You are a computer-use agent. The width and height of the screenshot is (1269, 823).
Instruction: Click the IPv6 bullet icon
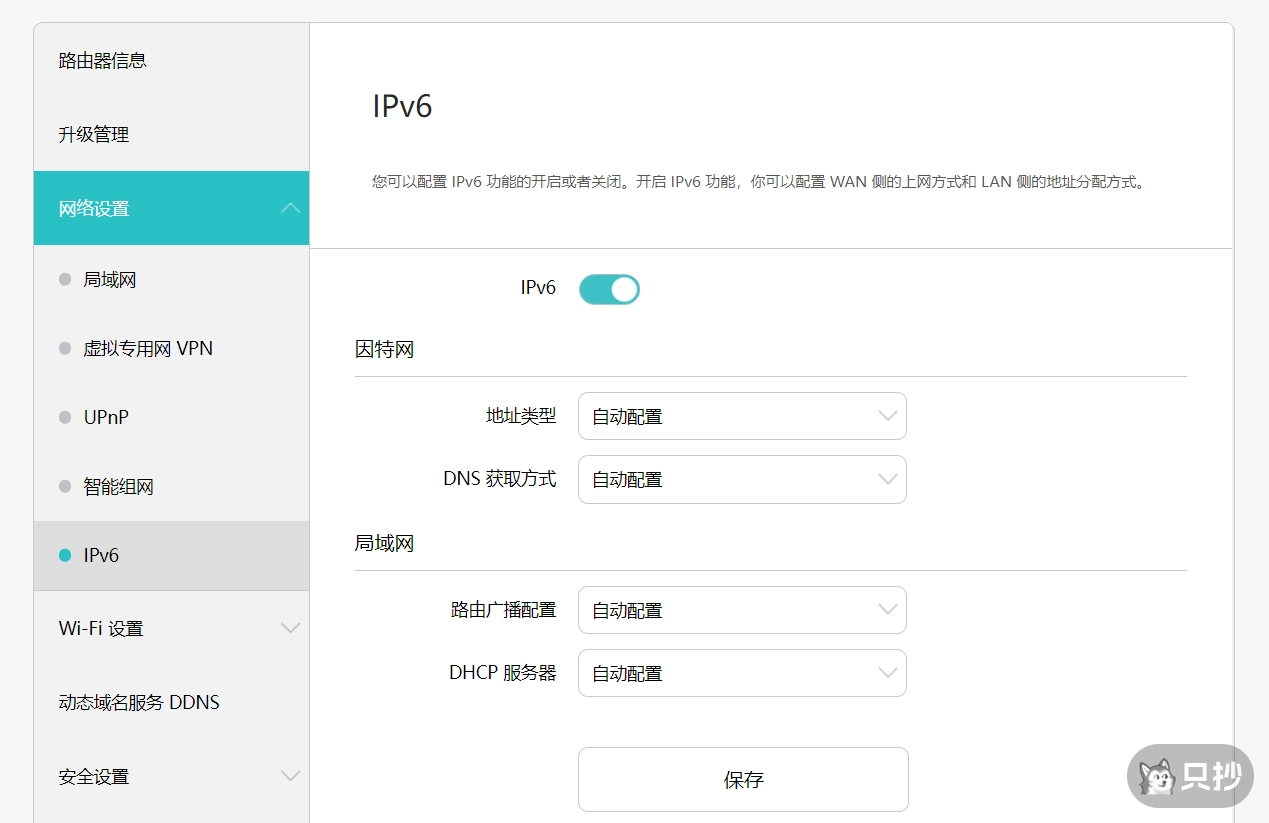63,555
